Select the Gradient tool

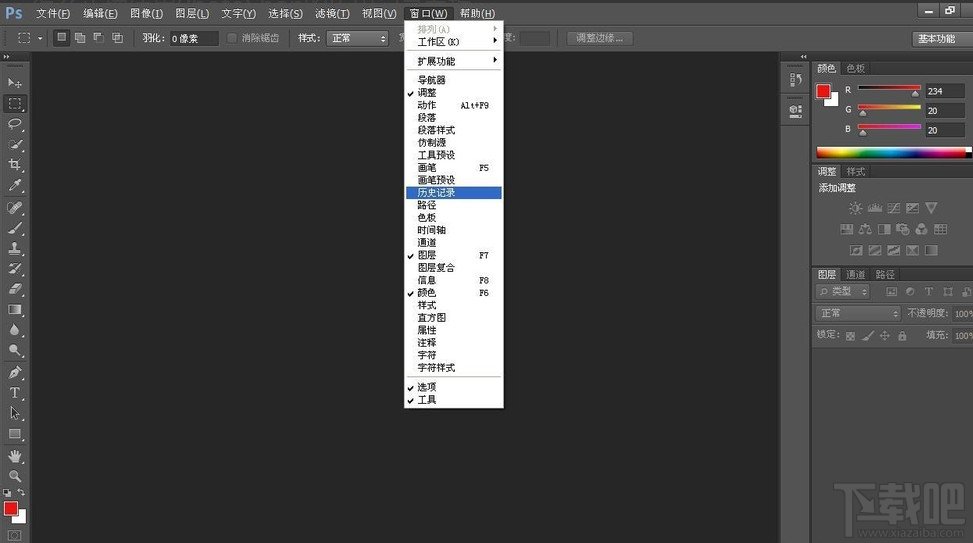point(15,309)
